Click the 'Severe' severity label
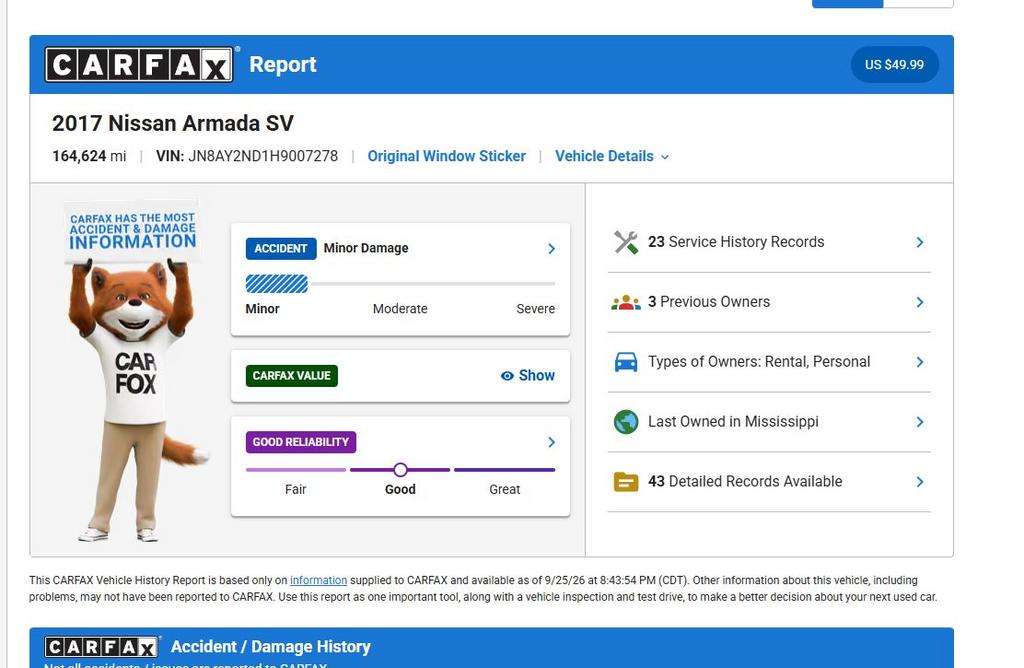 (536, 309)
